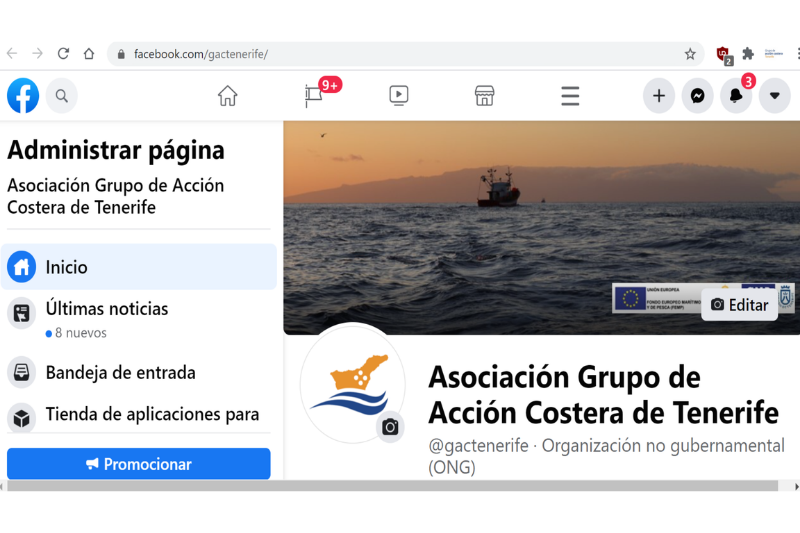Go to the Home feed icon

tap(228, 96)
